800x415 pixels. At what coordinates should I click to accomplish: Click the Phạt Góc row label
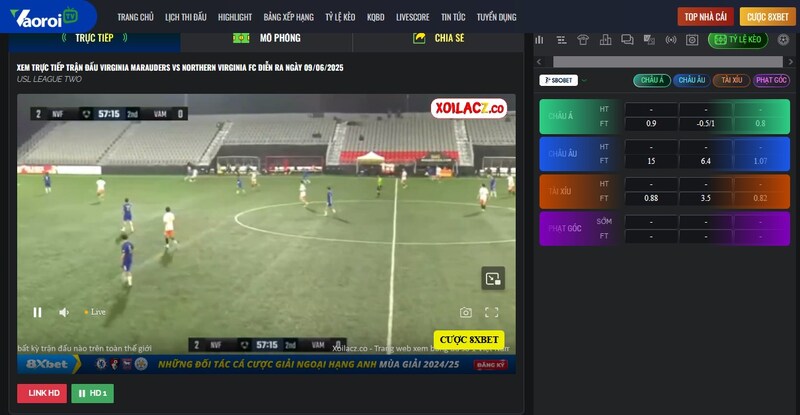[565, 229]
